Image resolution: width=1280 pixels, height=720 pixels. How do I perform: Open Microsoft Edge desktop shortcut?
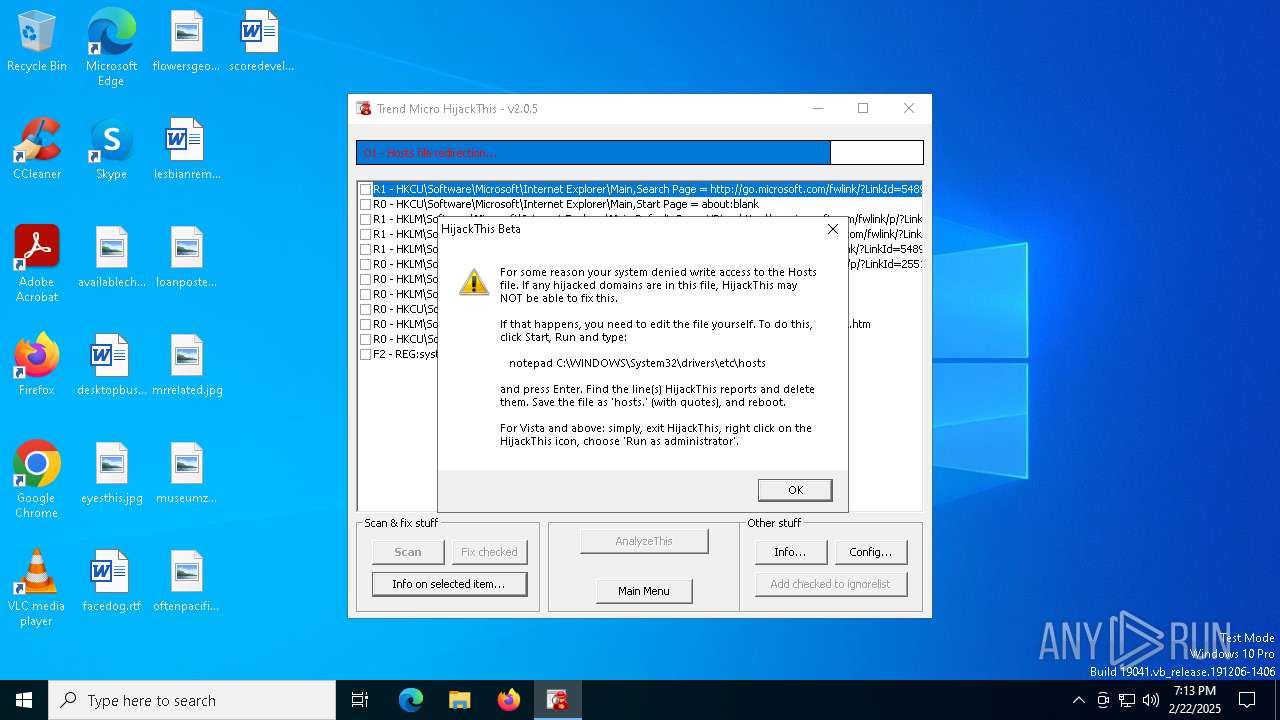click(111, 48)
